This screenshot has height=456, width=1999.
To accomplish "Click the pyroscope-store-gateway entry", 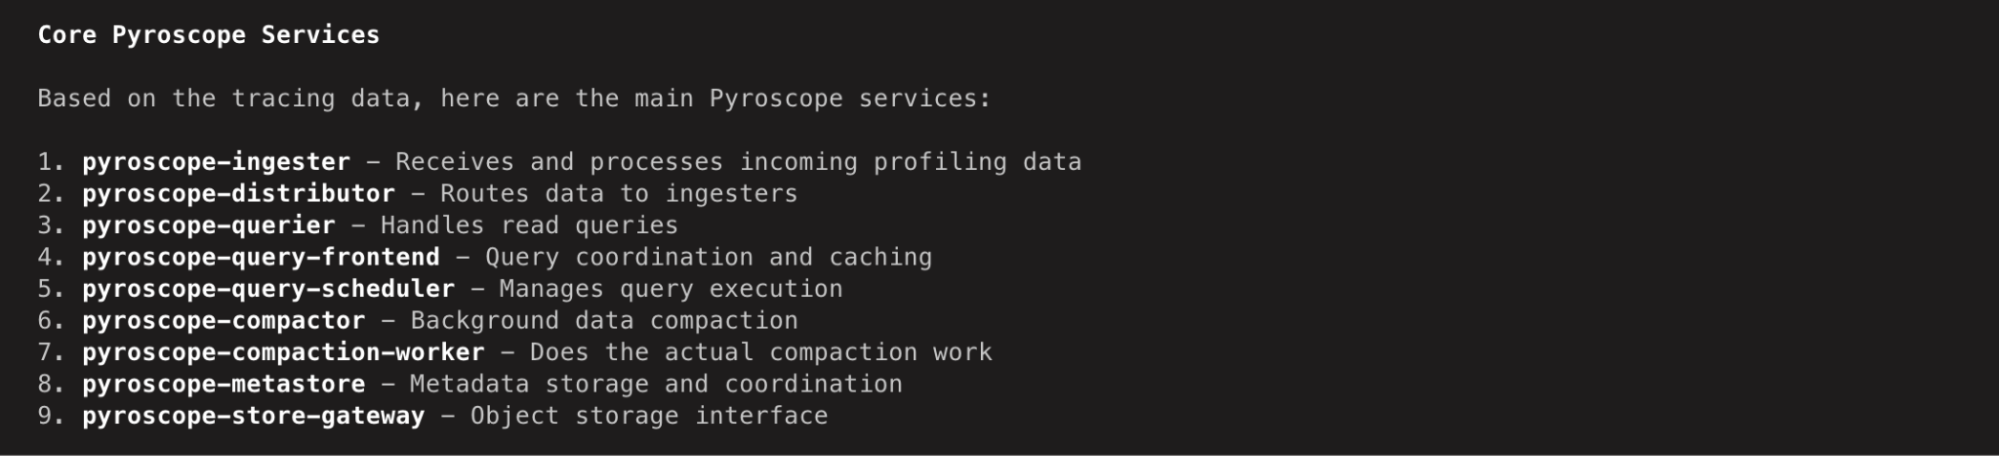I will (253, 416).
